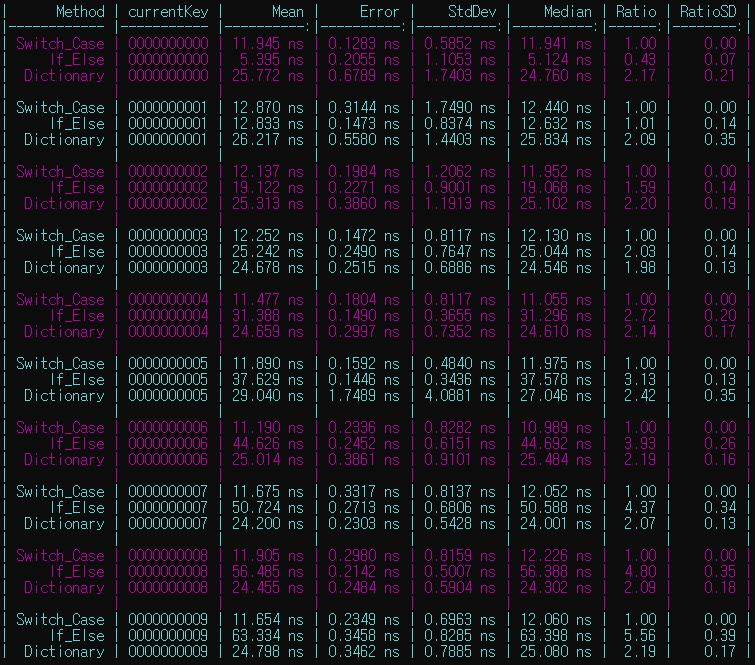
Task: Click the mean value 29.040 ns
Action: 268,395
